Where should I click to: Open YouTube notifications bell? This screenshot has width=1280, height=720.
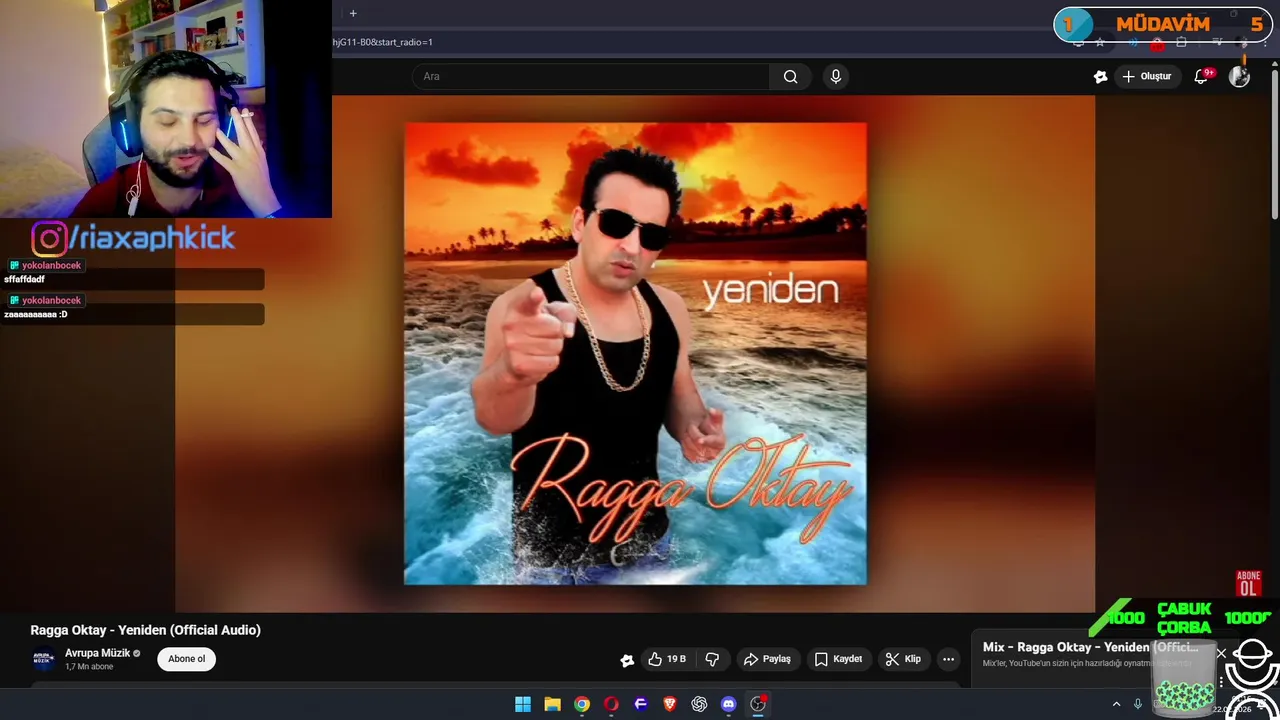click(x=1203, y=76)
